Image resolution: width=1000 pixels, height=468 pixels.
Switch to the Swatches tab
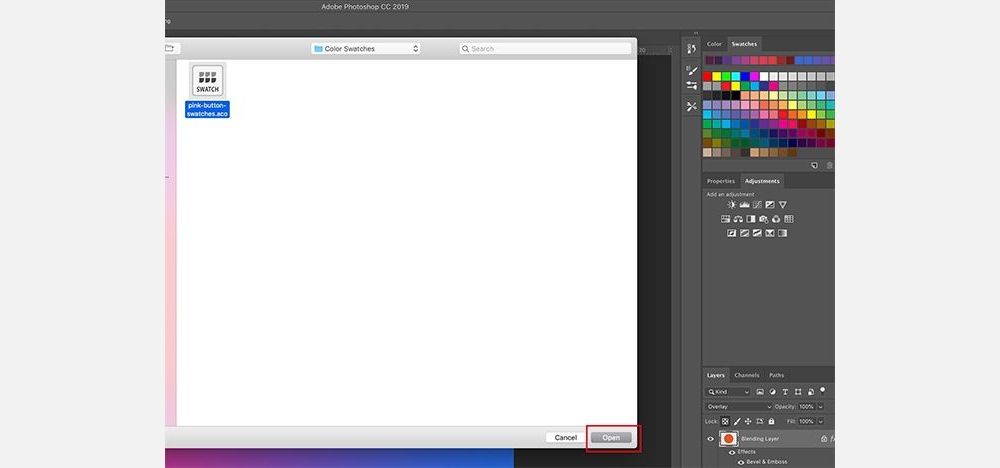tap(744, 44)
